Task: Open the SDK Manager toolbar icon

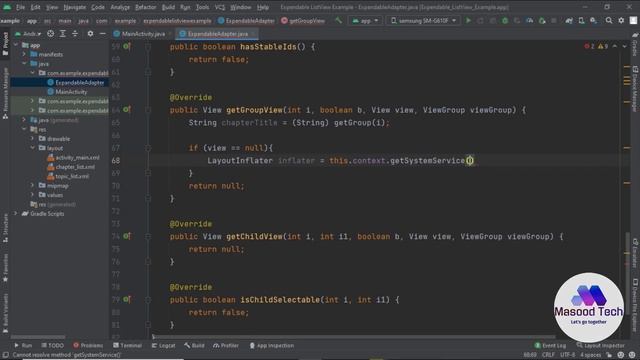Action: (593, 20)
